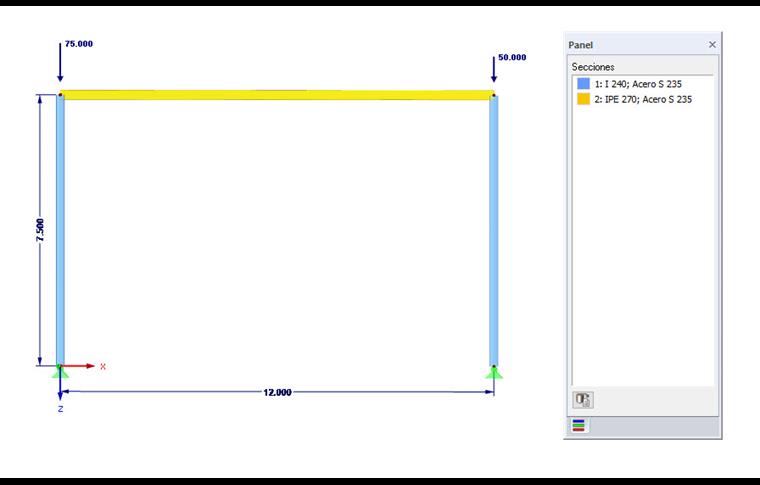Click the 'Secciones' heading in the panel
The height and width of the screenshot is (485, 760).
(x=593, y=67)
